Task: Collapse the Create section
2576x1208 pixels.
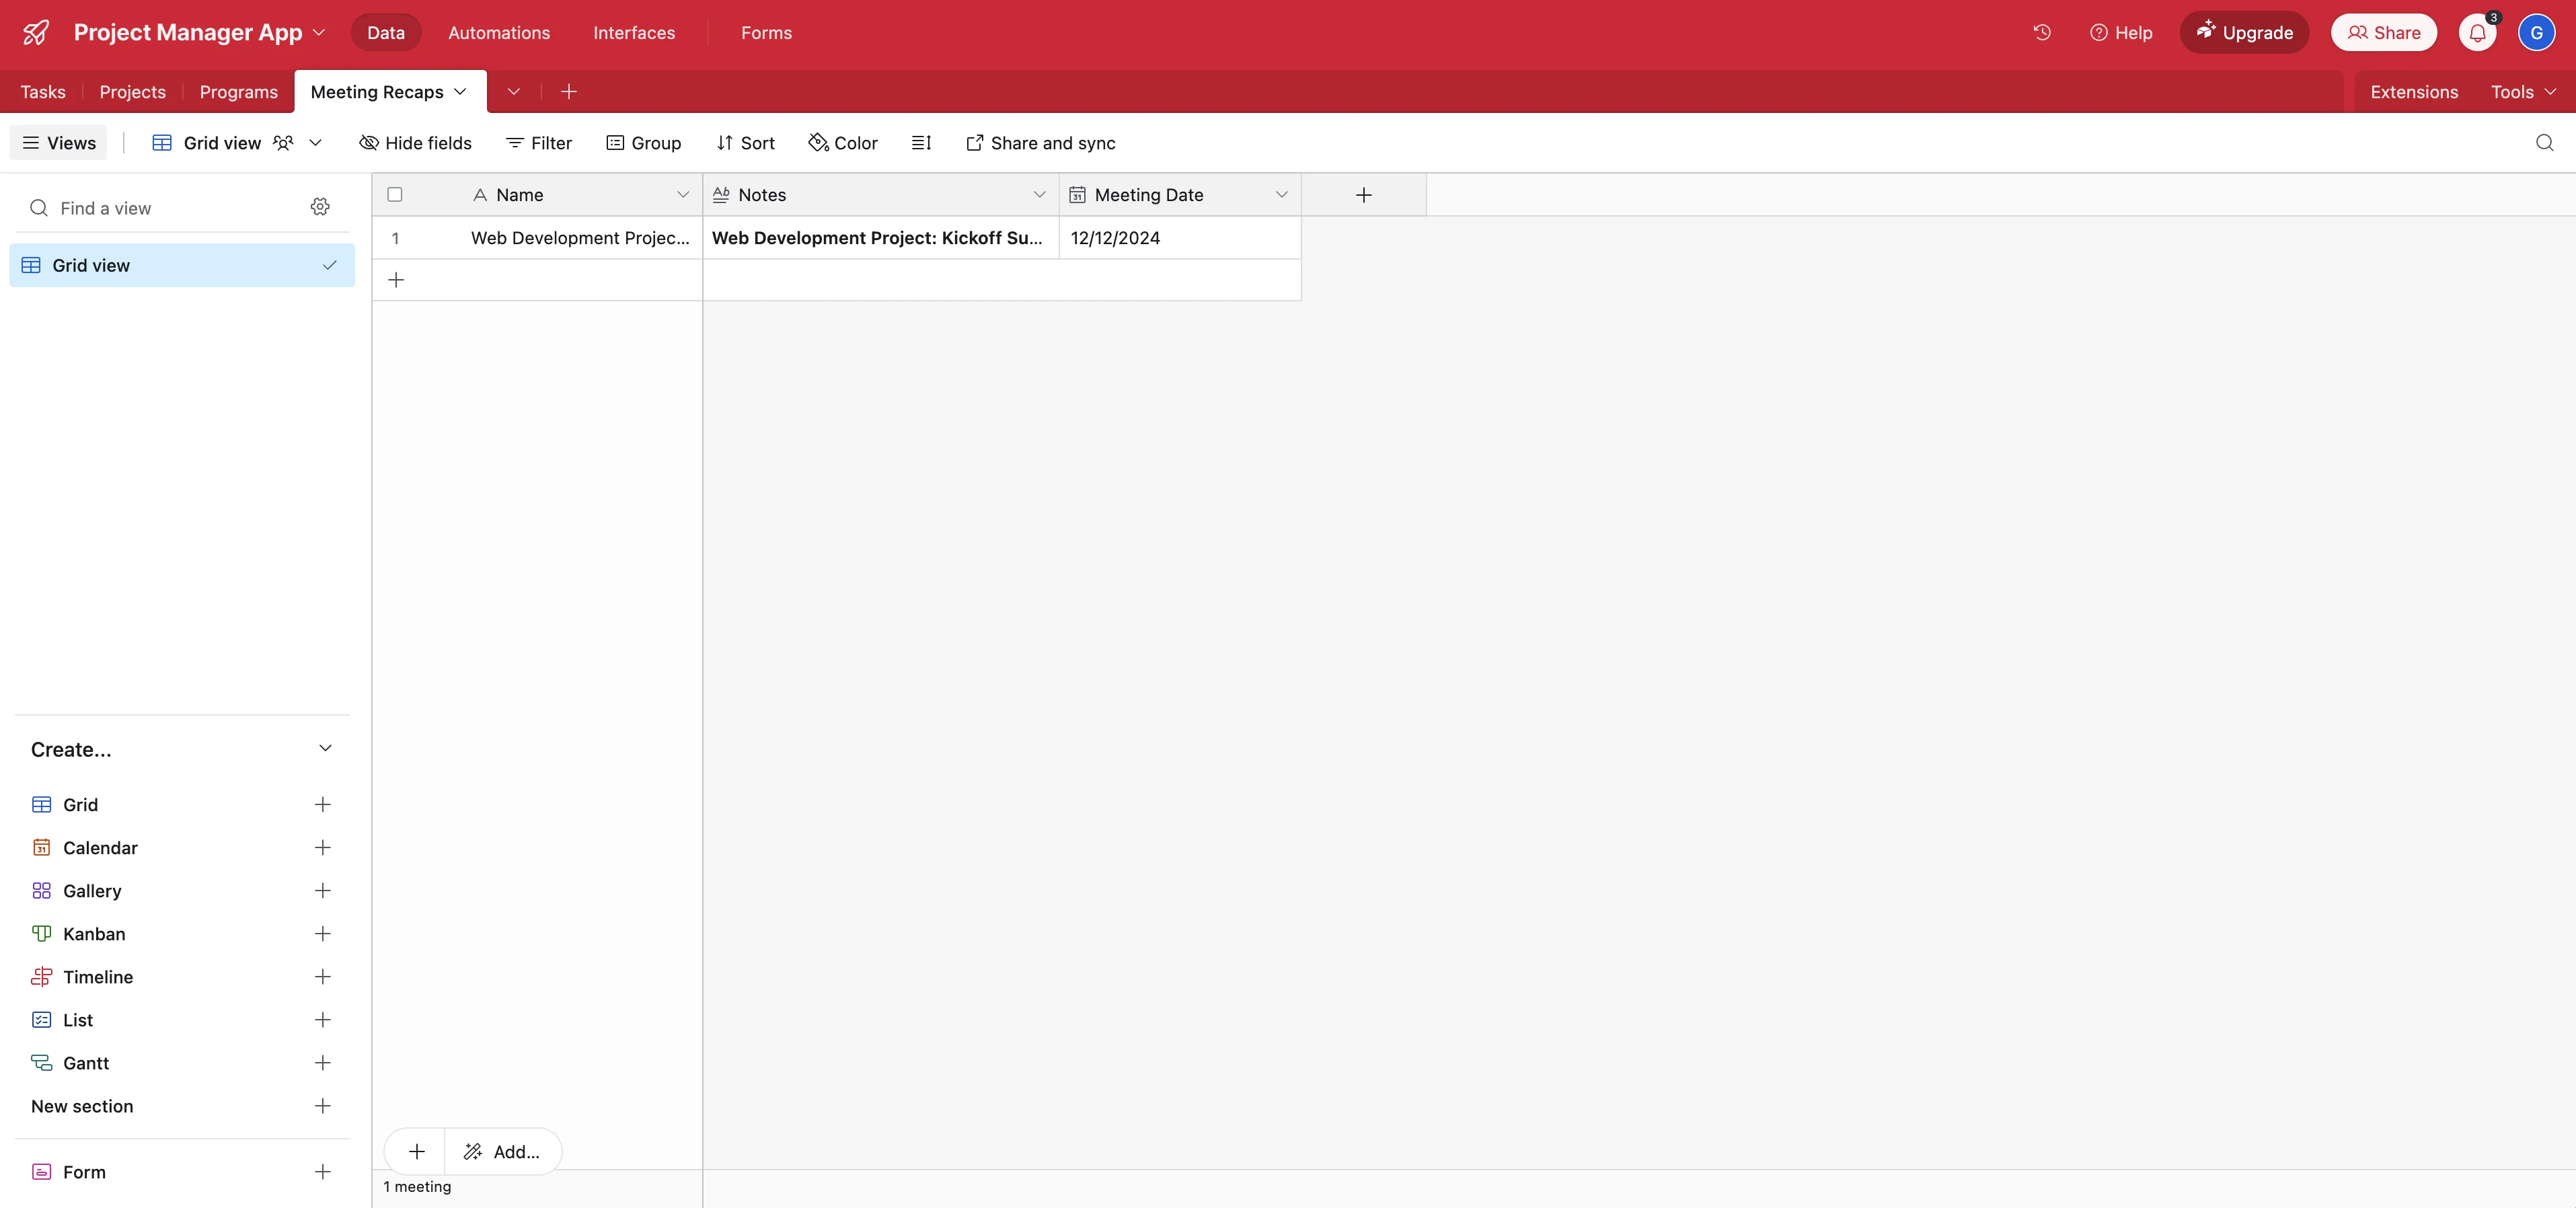Action: pos(325,749)
